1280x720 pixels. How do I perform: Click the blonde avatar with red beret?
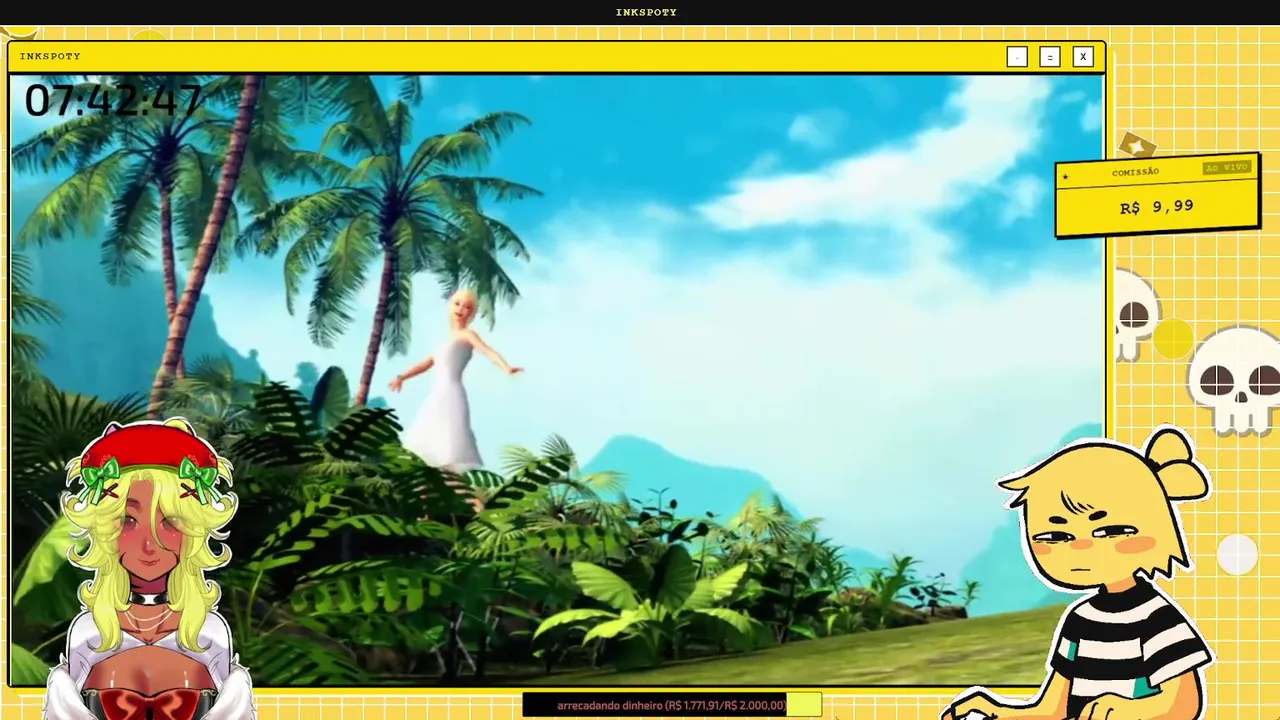[150, 570]
